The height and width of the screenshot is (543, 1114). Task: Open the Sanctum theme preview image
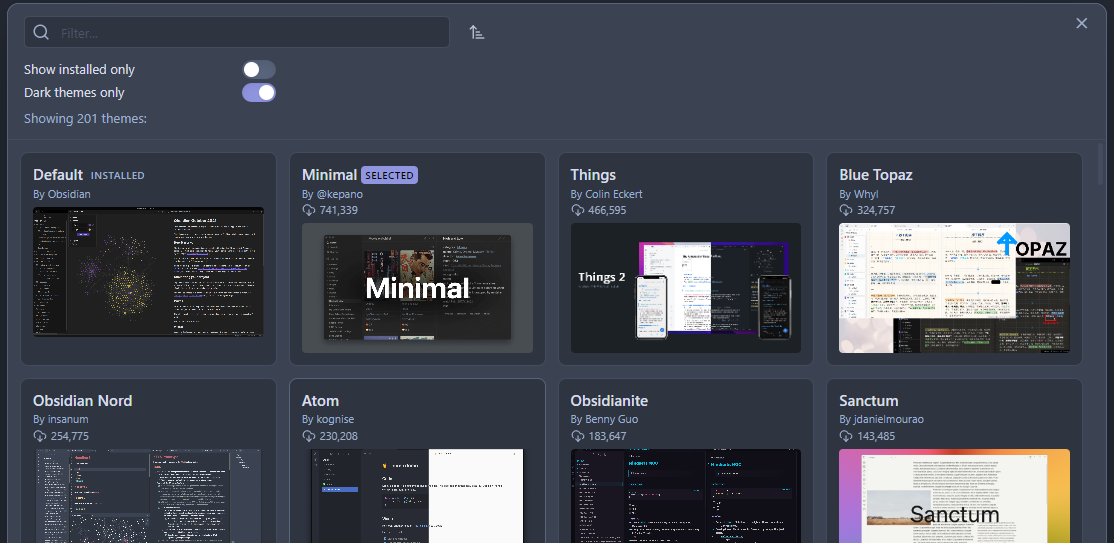coord(954,495)
